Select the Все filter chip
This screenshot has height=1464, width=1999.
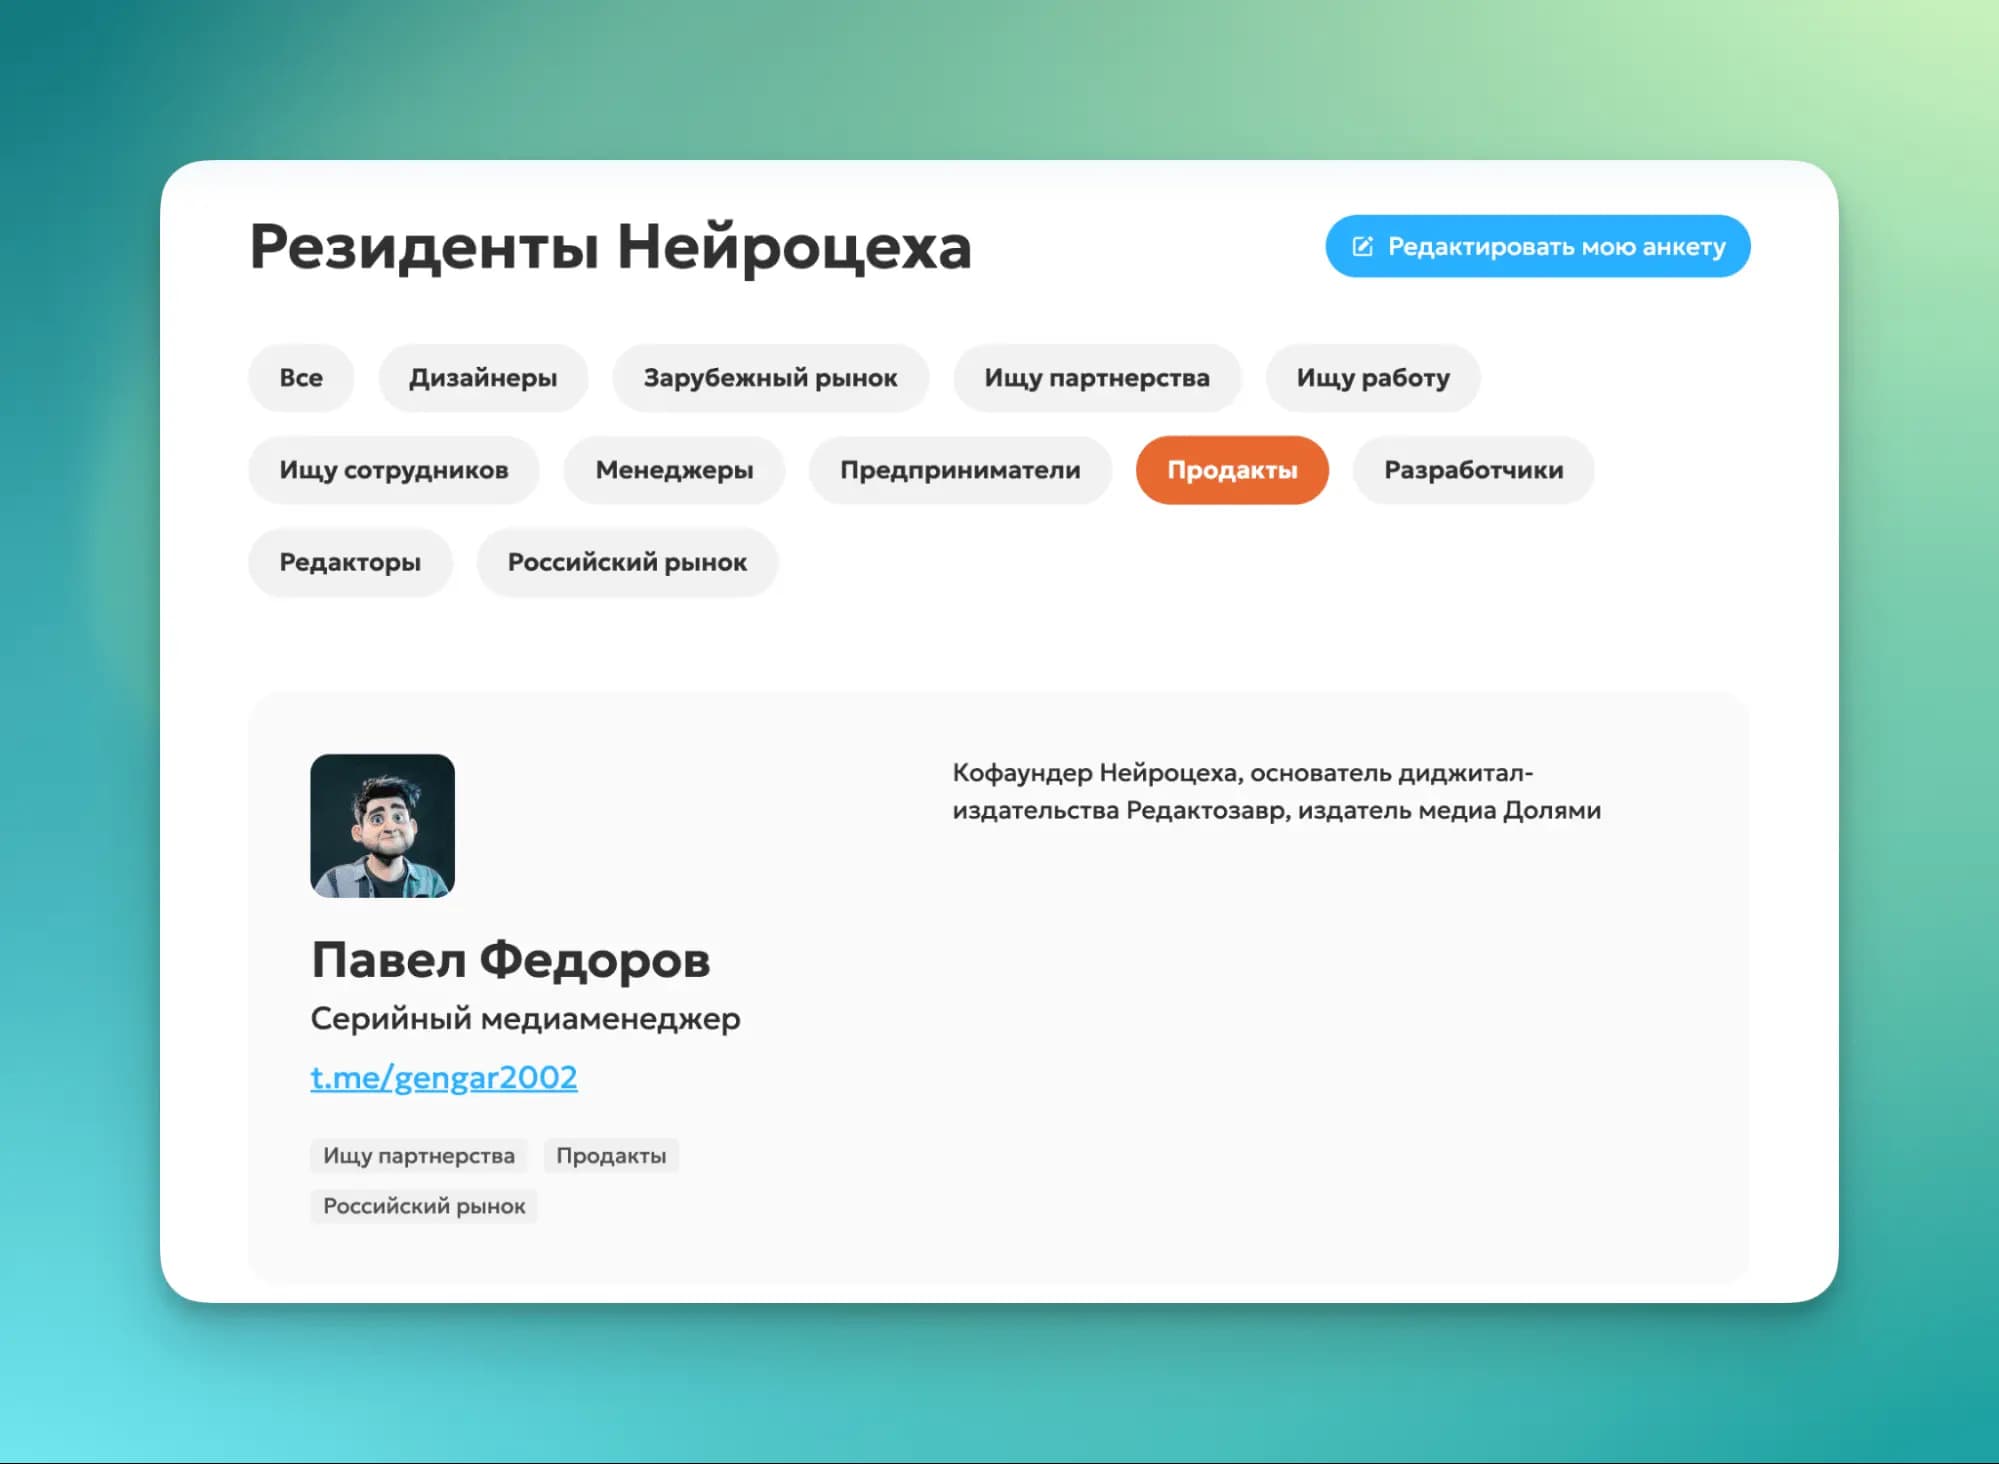click(301, 378)
